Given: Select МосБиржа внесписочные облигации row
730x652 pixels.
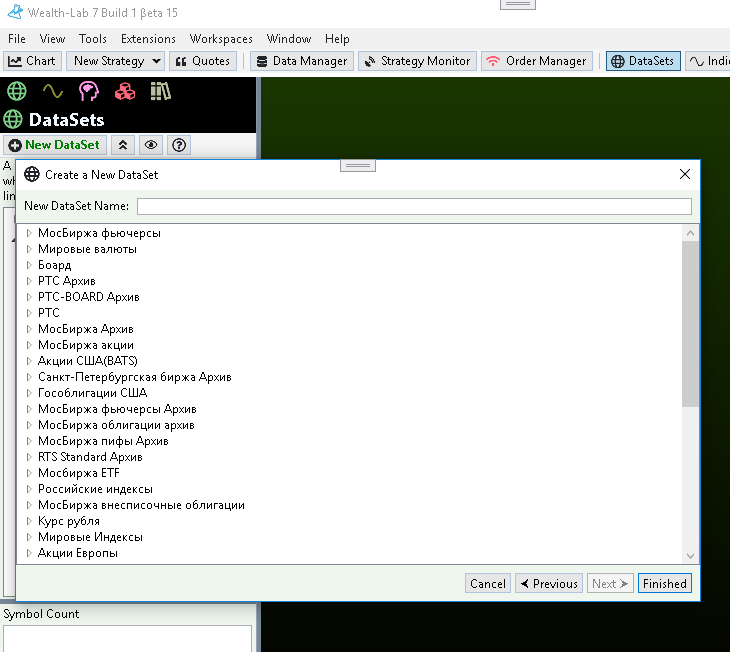Looking at the screenshot, I should coord(141,505).
